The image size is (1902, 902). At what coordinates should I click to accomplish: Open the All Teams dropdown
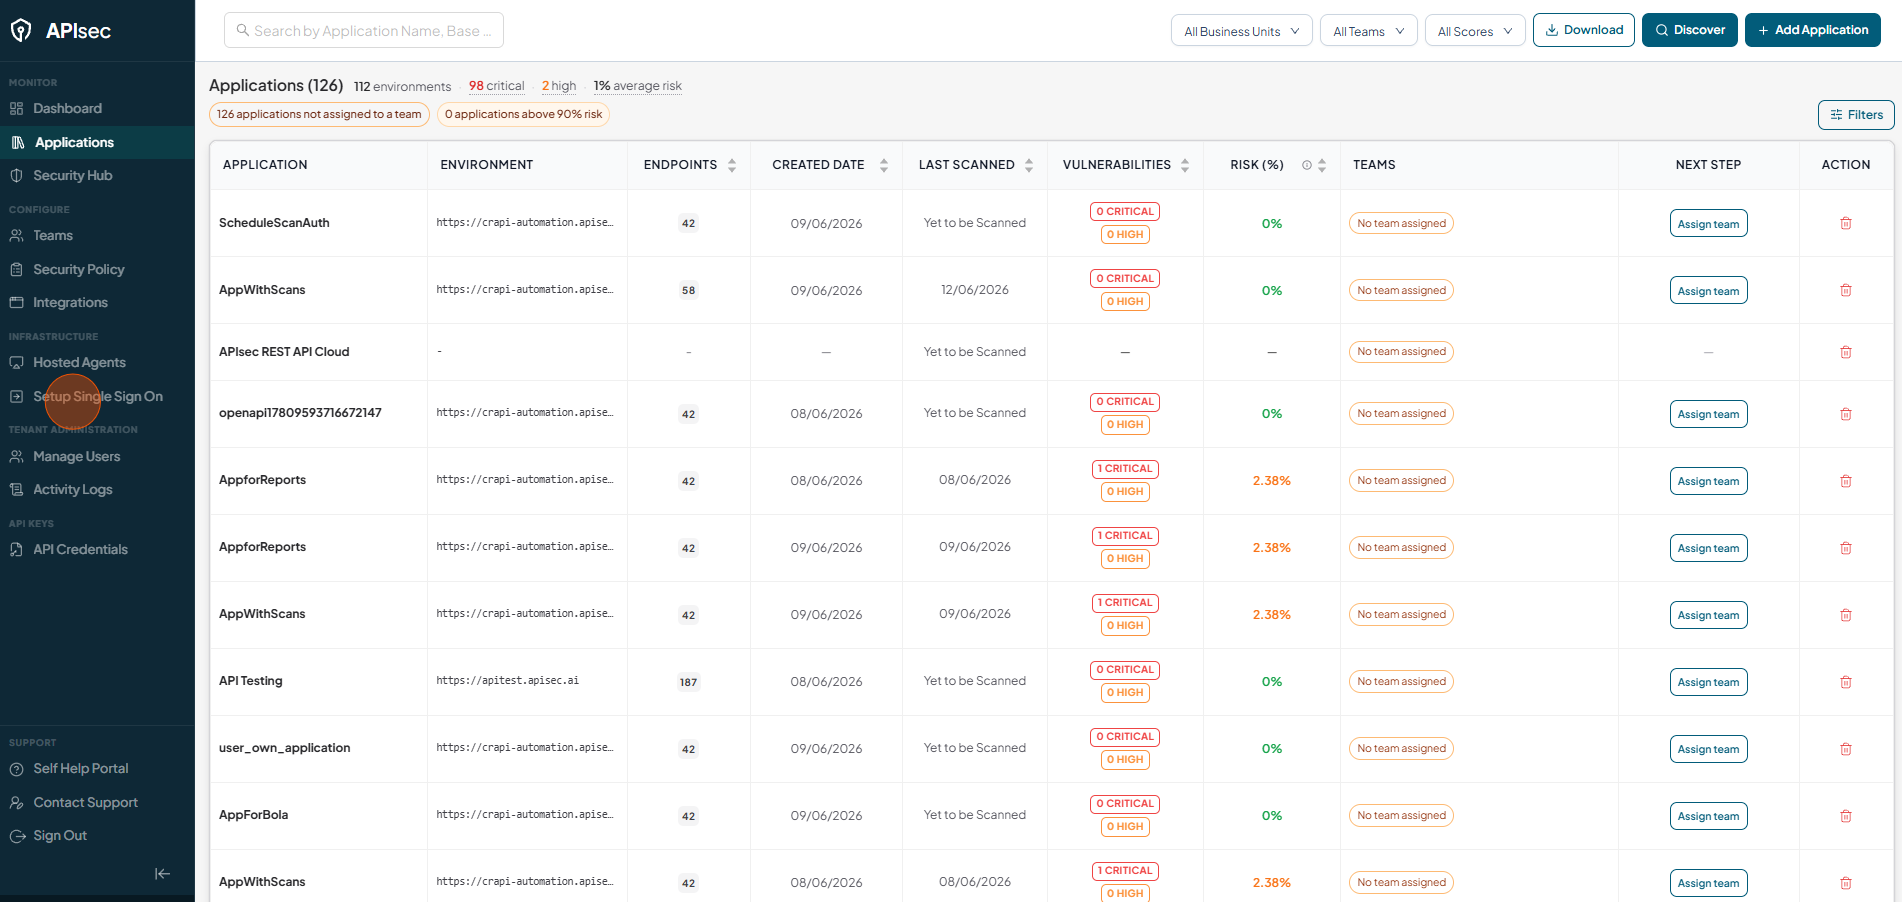point(1368,31)
